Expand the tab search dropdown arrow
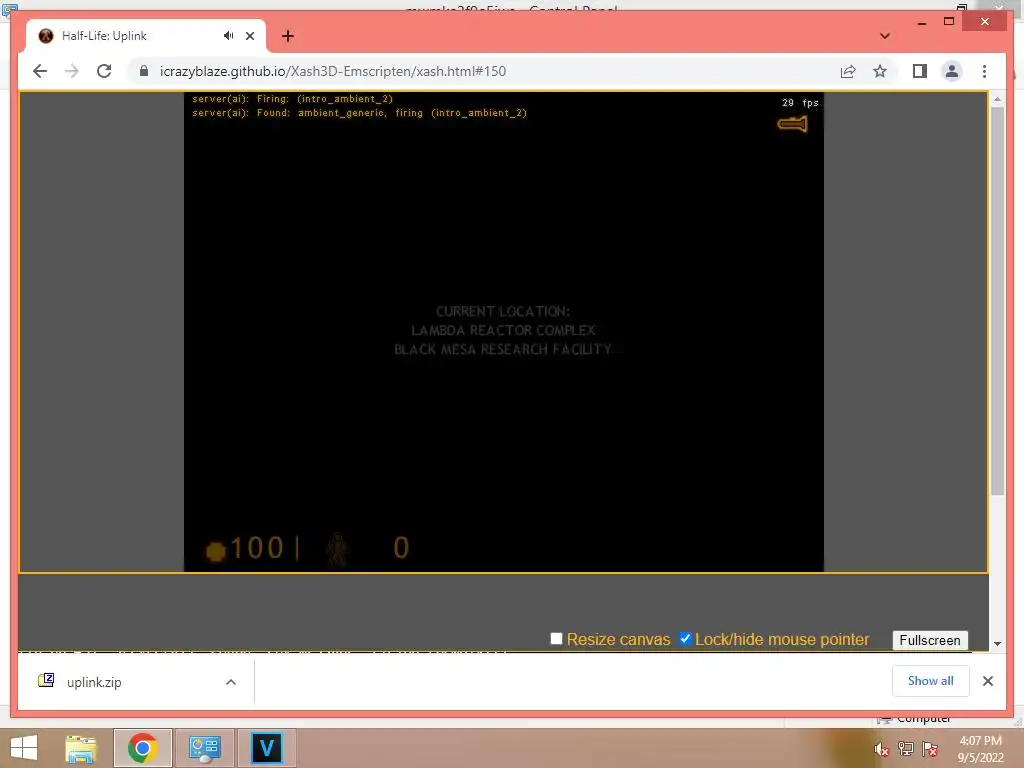 point(885,36)
